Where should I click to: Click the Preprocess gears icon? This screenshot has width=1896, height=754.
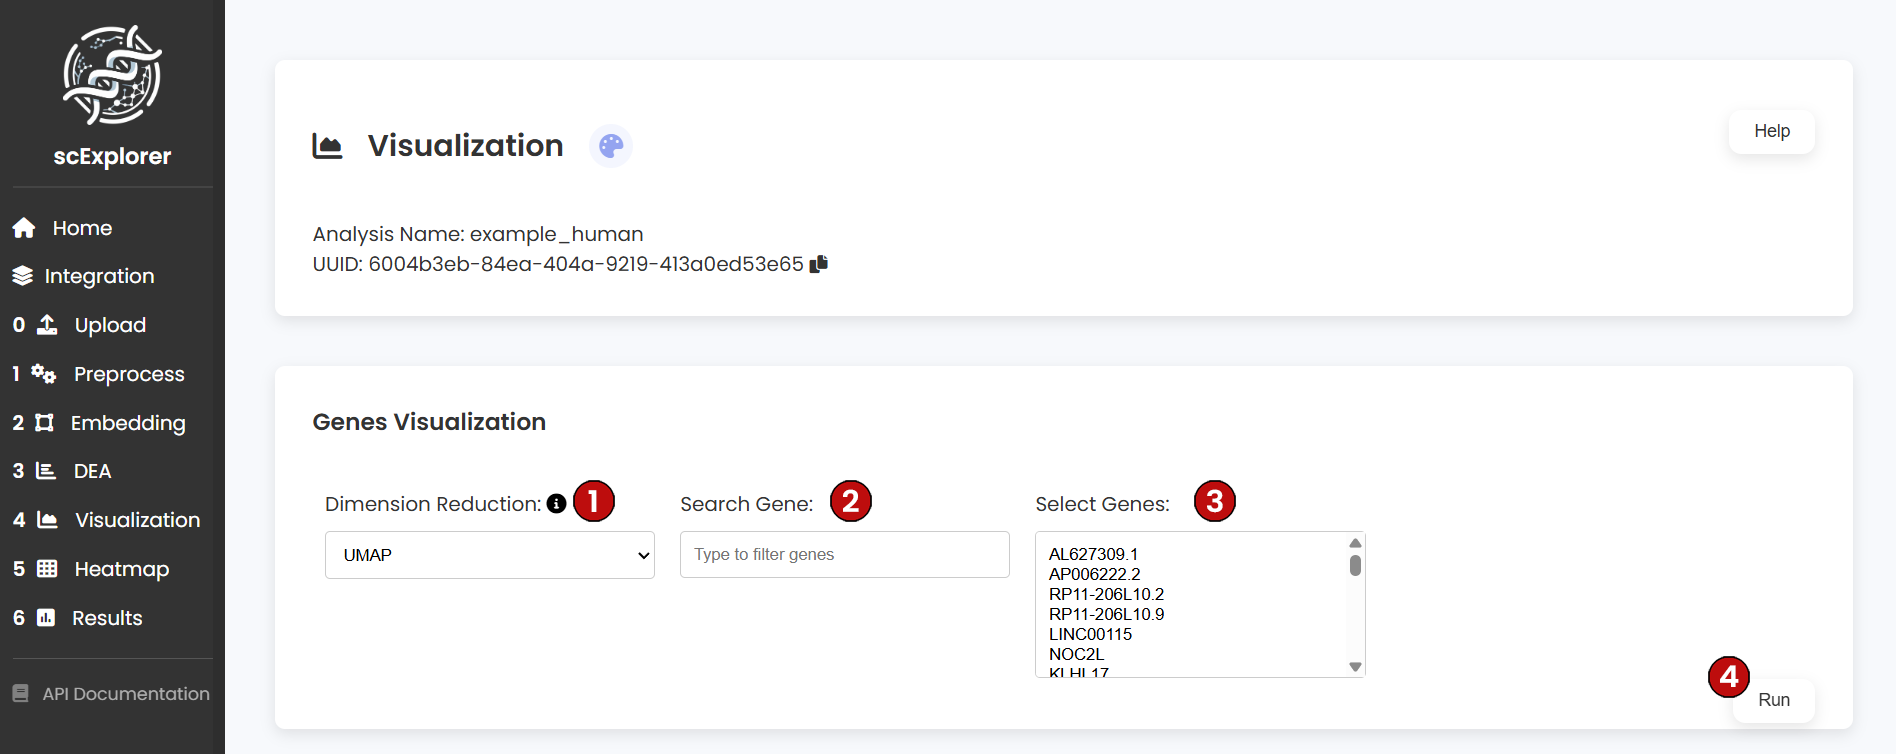tap(43, 374)
